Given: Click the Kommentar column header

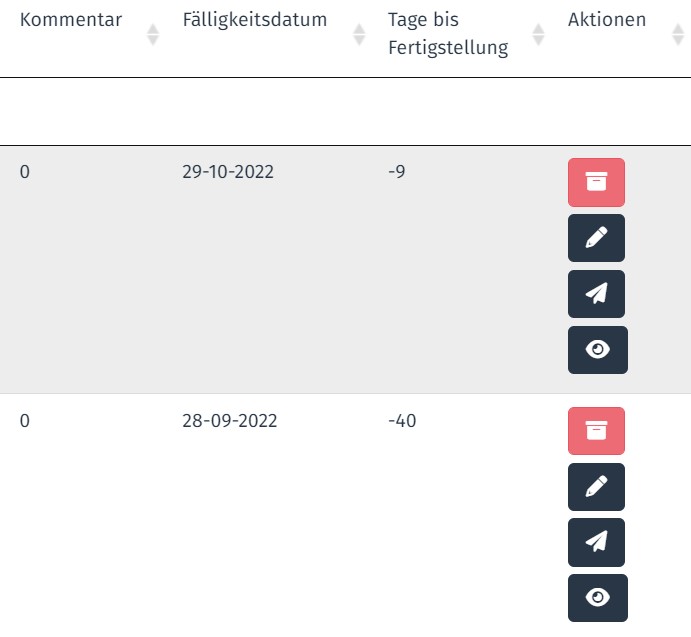Looking at the screenshot, I should pos(71,20).
